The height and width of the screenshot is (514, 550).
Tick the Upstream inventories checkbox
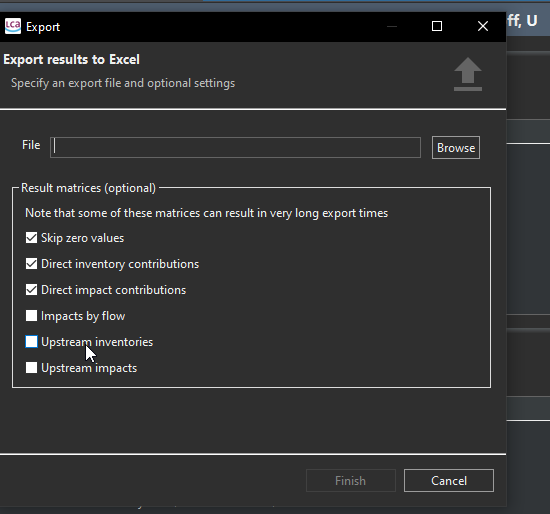click(32, 342)
